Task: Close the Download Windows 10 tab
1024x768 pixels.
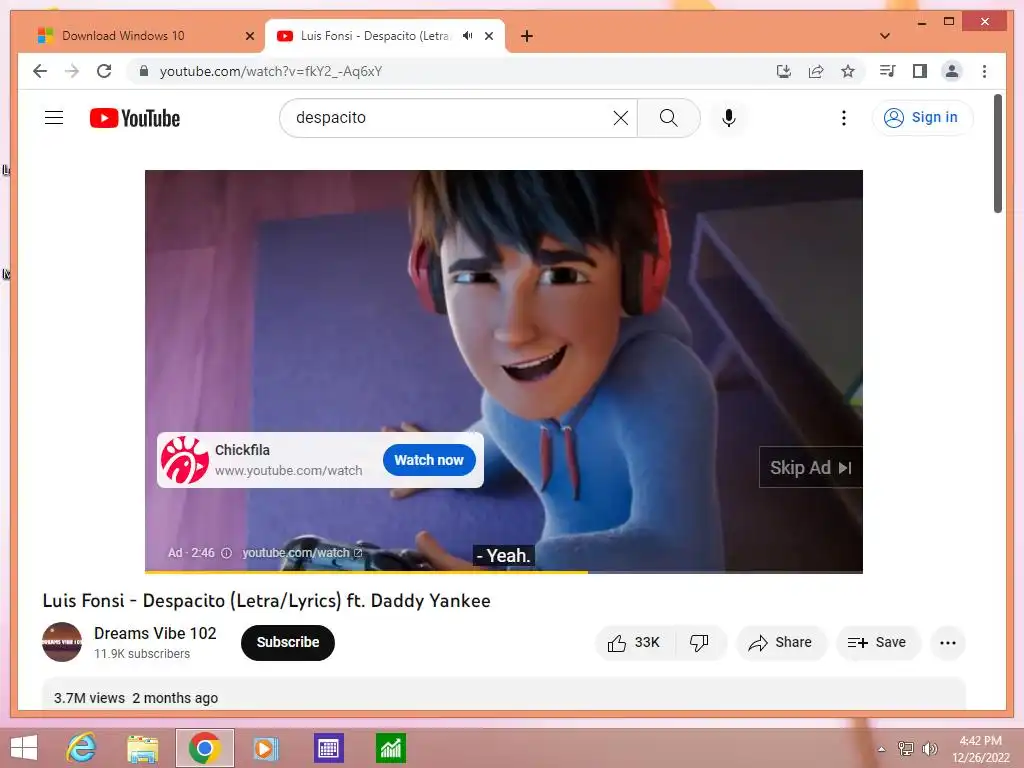Action: [x=249, y=36]
